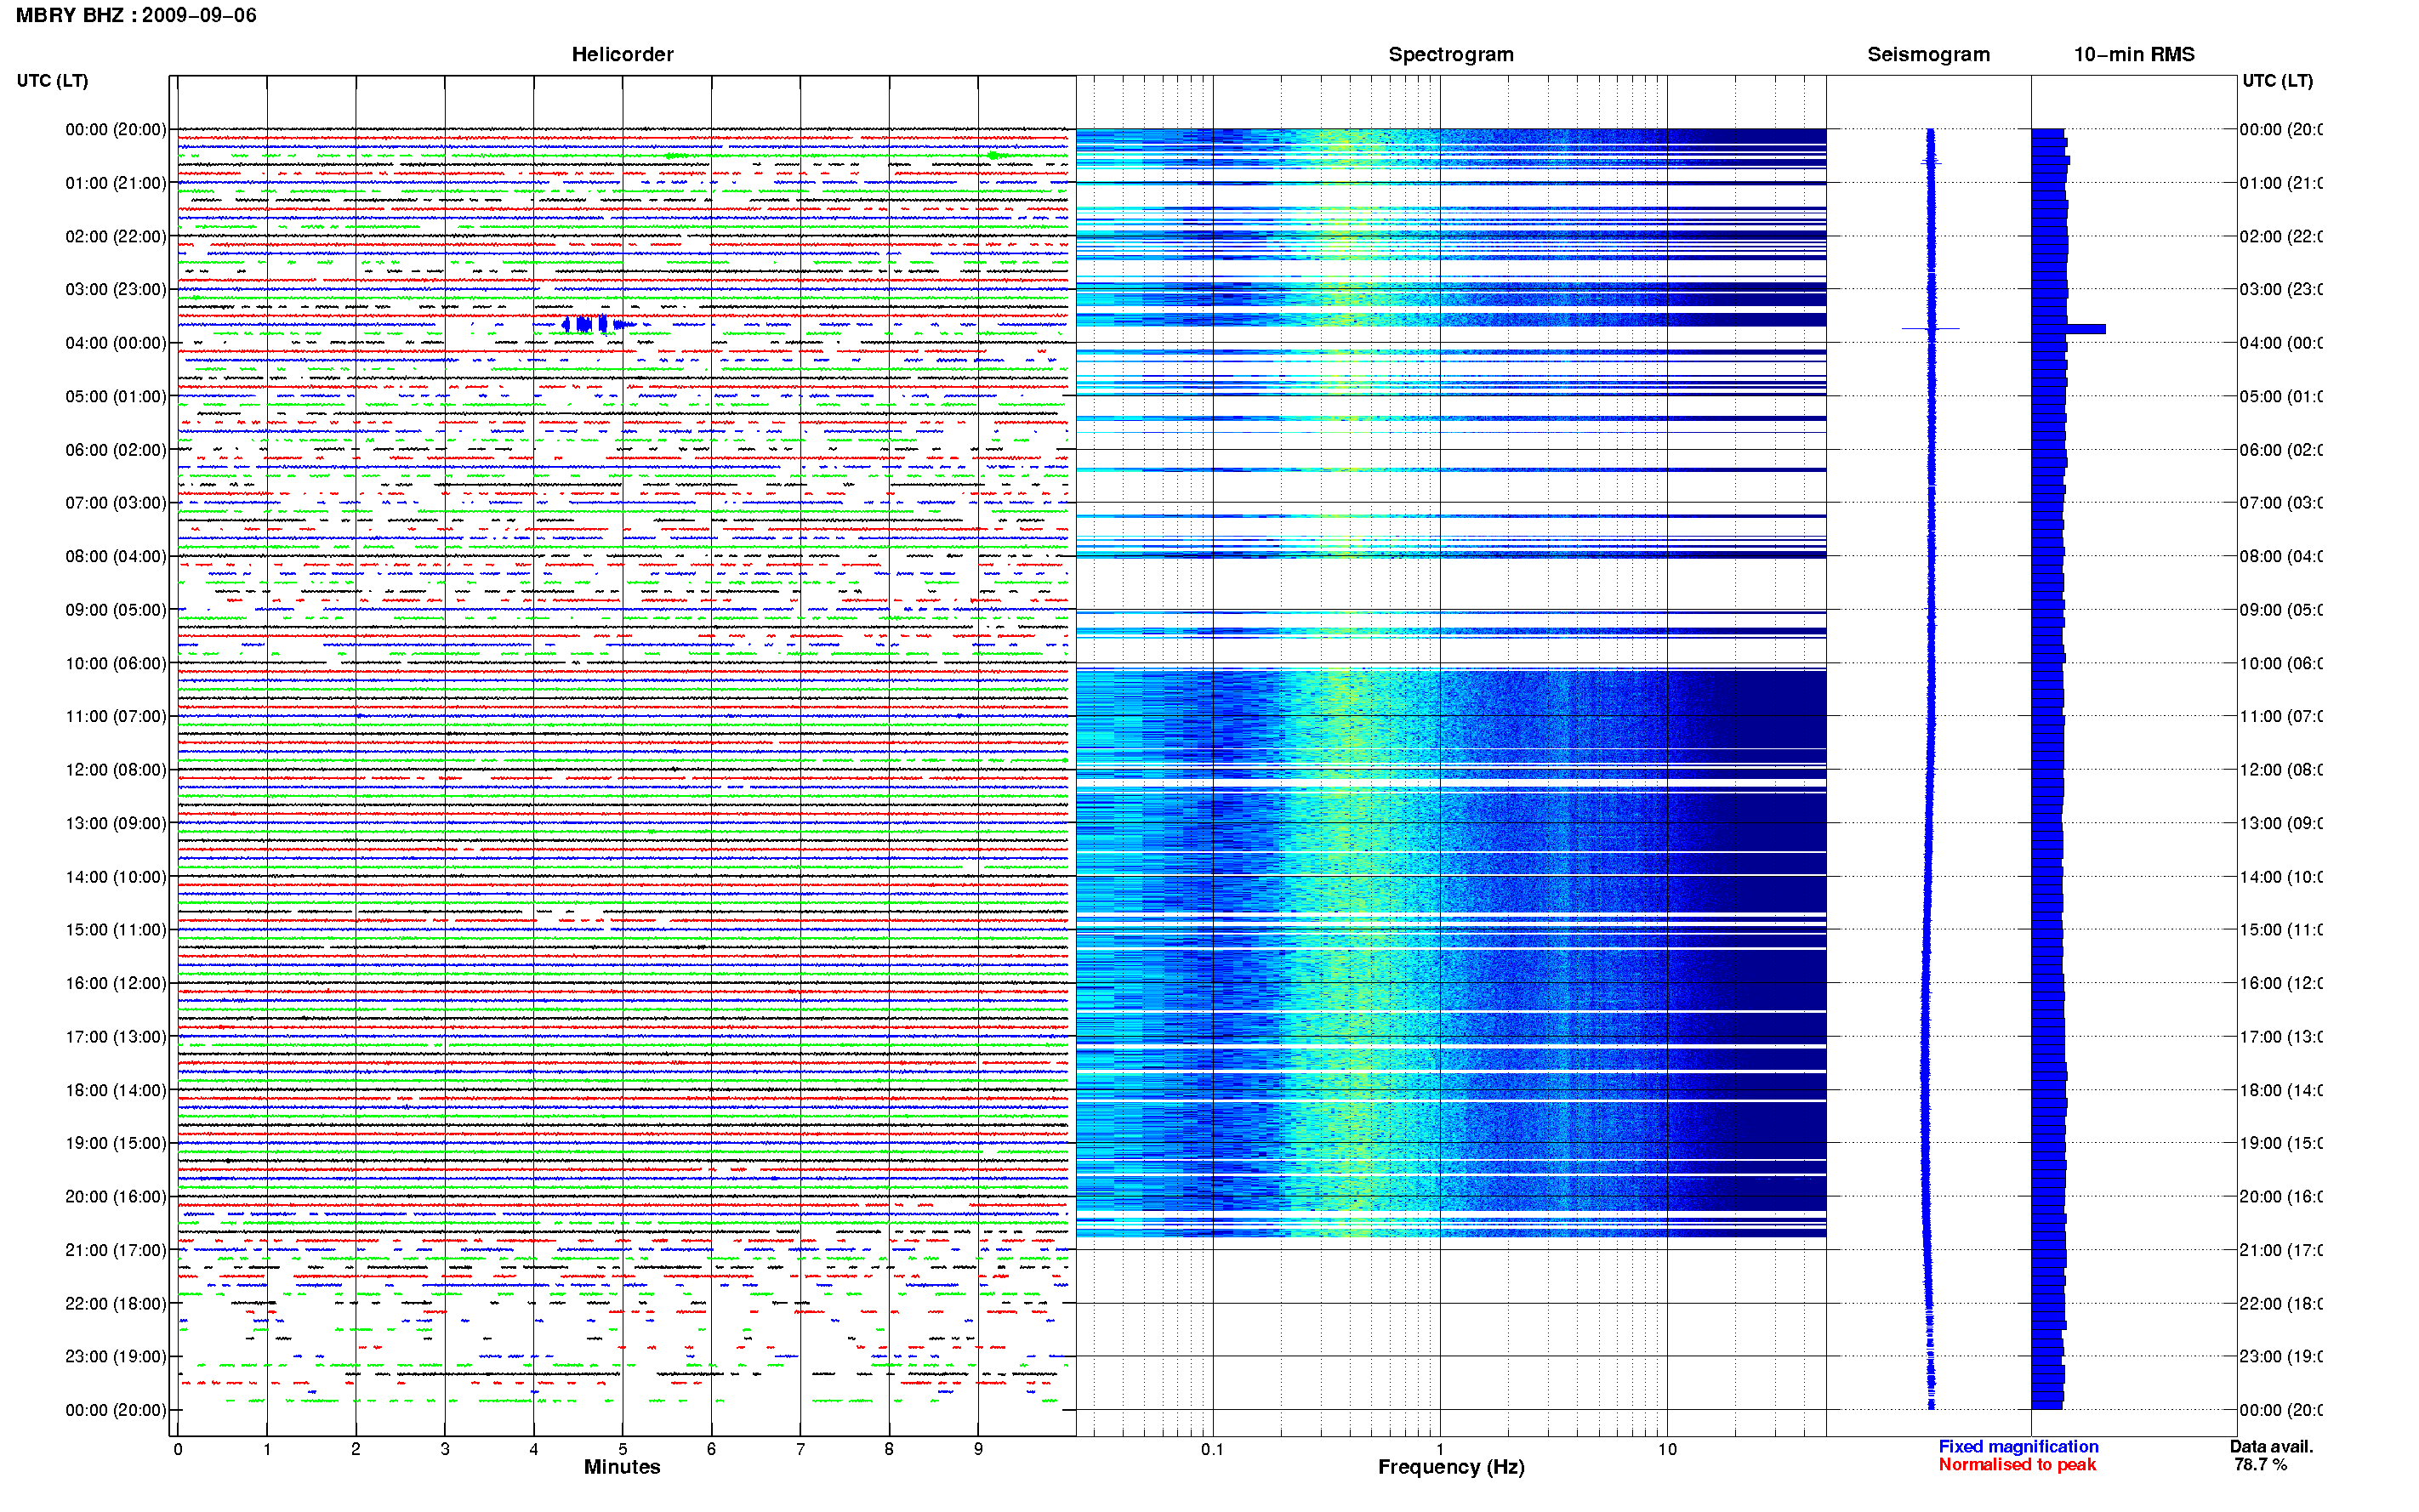Click the left '12:00 (08:00)' time label
The width and height of the screenshot is (2419, 1512).
115,770
